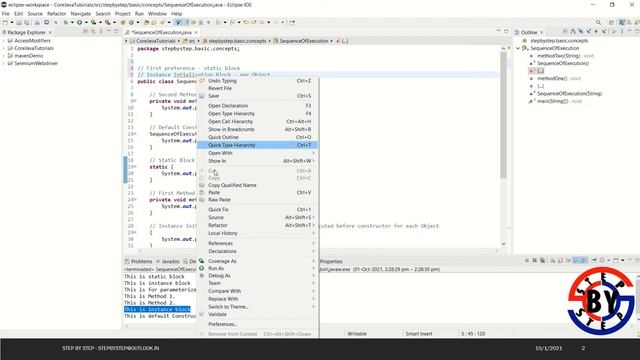Close the Outline view tab
This screenshot has width=640, height=360.
[542, 32]
